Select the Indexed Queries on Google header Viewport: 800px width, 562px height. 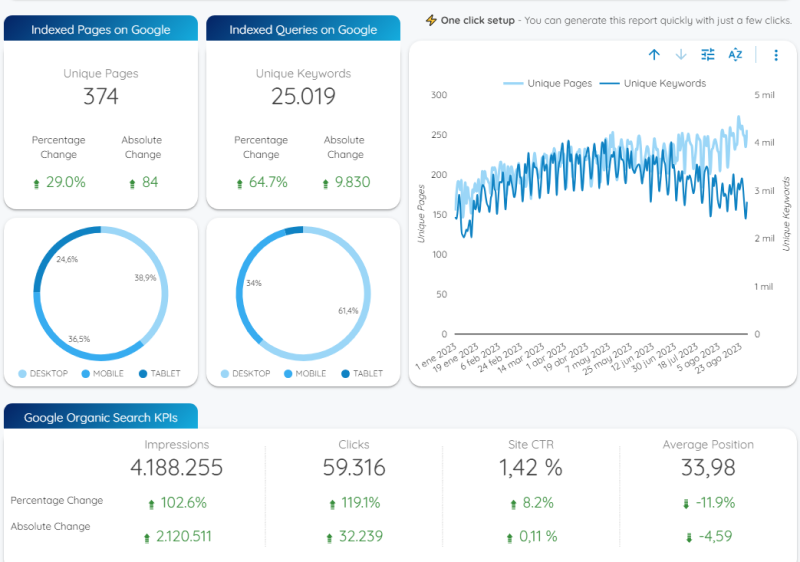click(x=303, y=29)
